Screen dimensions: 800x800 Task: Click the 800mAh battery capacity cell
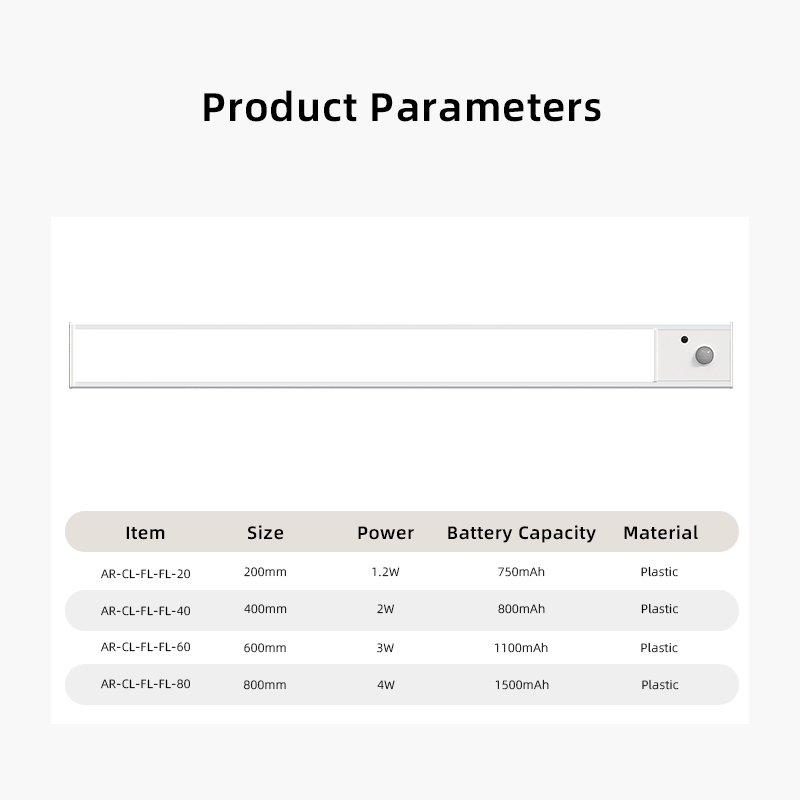point(521,609)
